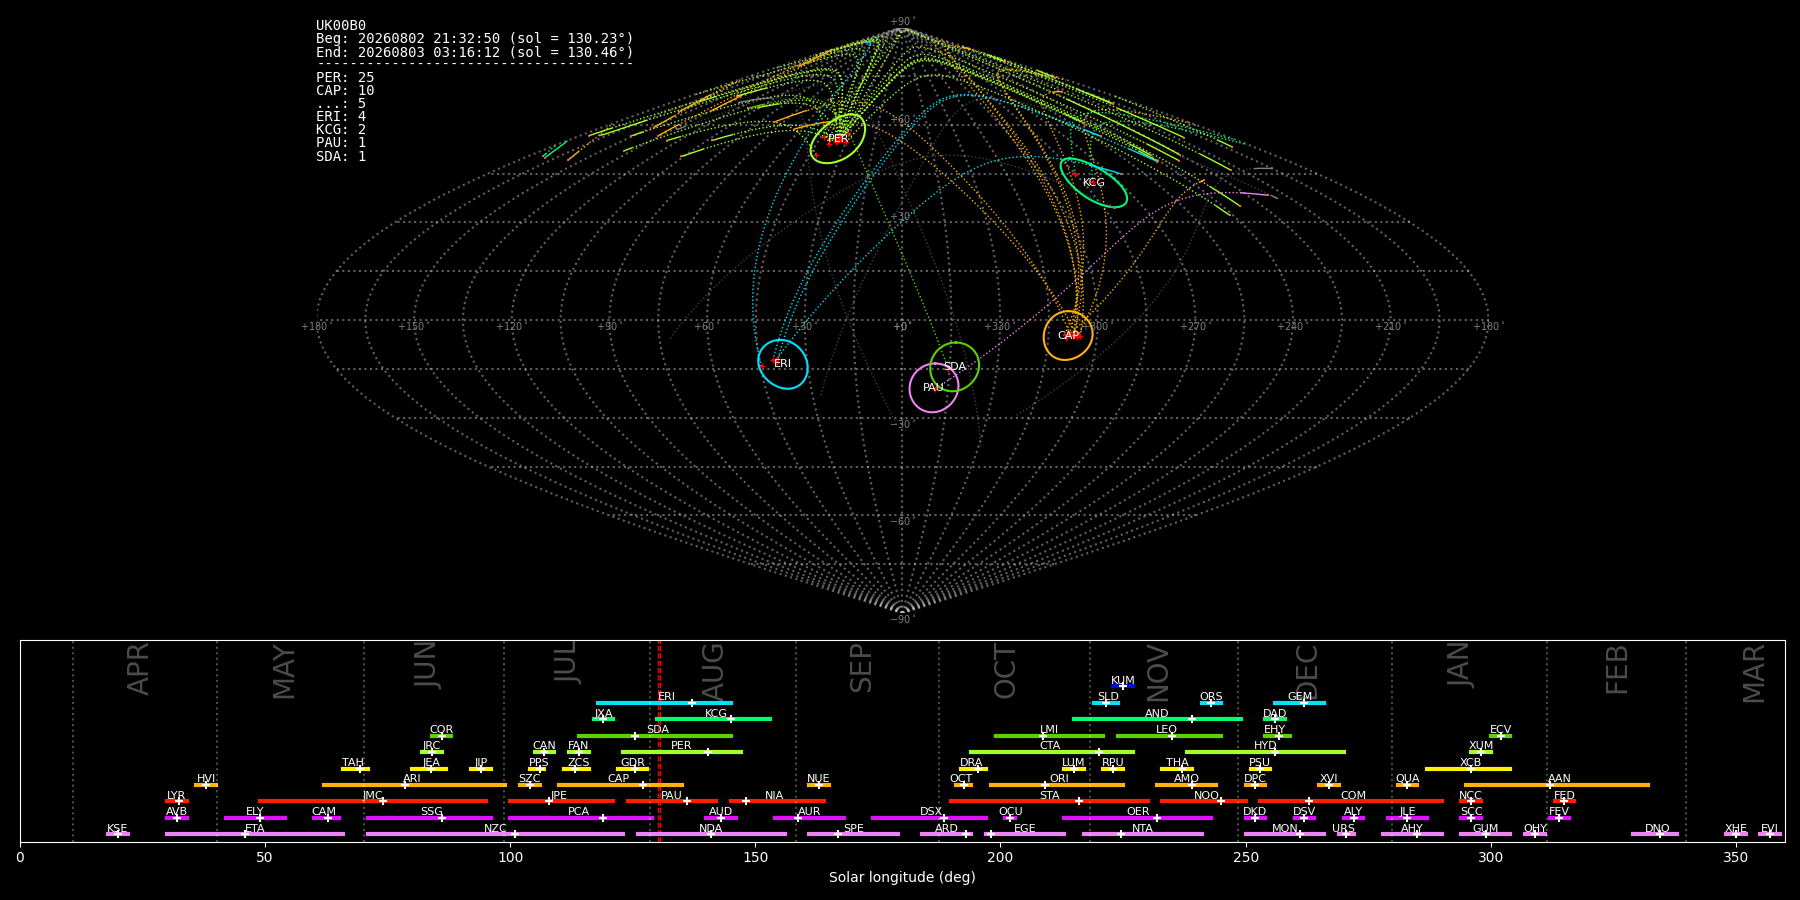Image resolution: width=1800 pixels, height=900 pixels.
Task: Select the violet PAU radiant circle
Action: (934, 388)
